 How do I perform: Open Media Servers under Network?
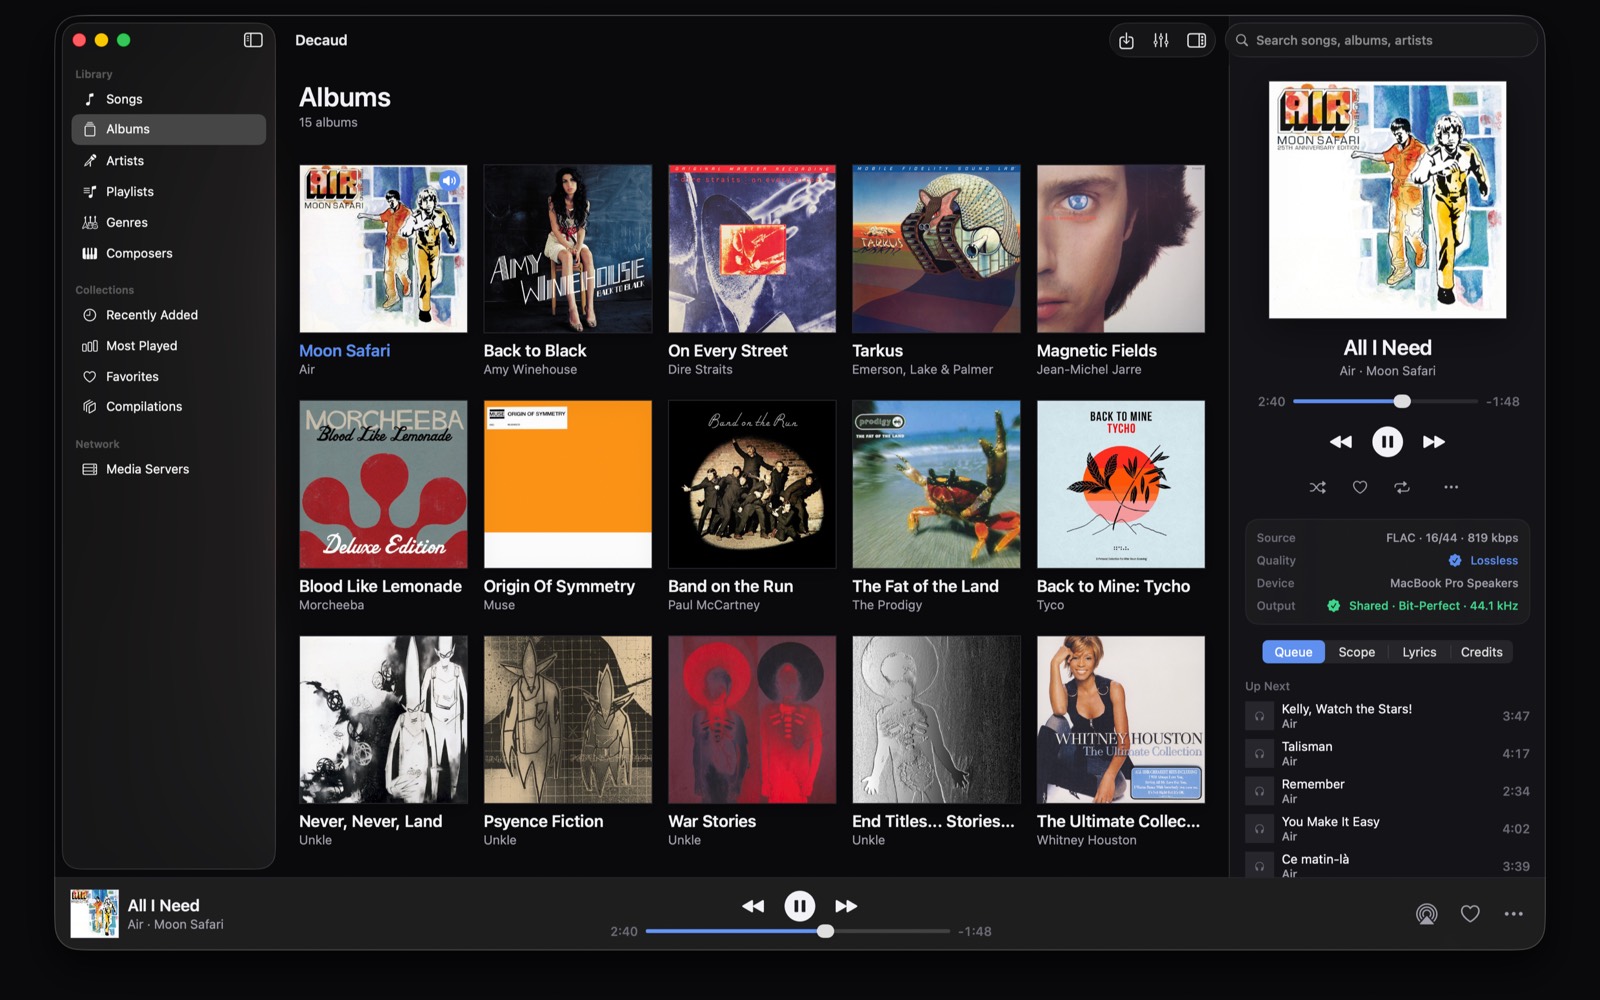pos(169,469)
